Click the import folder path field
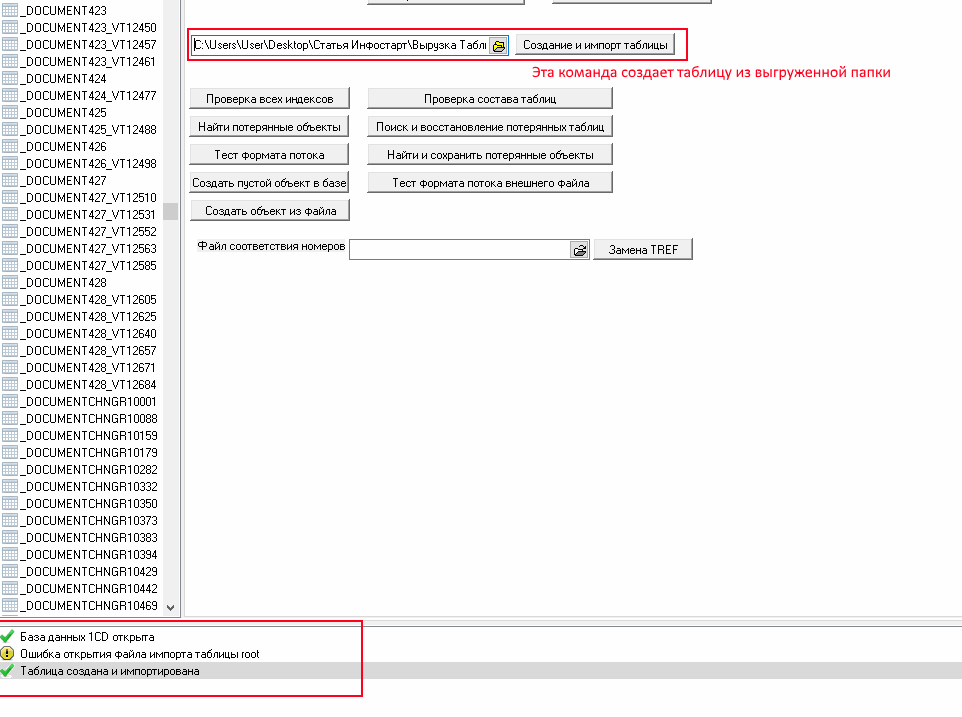 coord(339,45)
